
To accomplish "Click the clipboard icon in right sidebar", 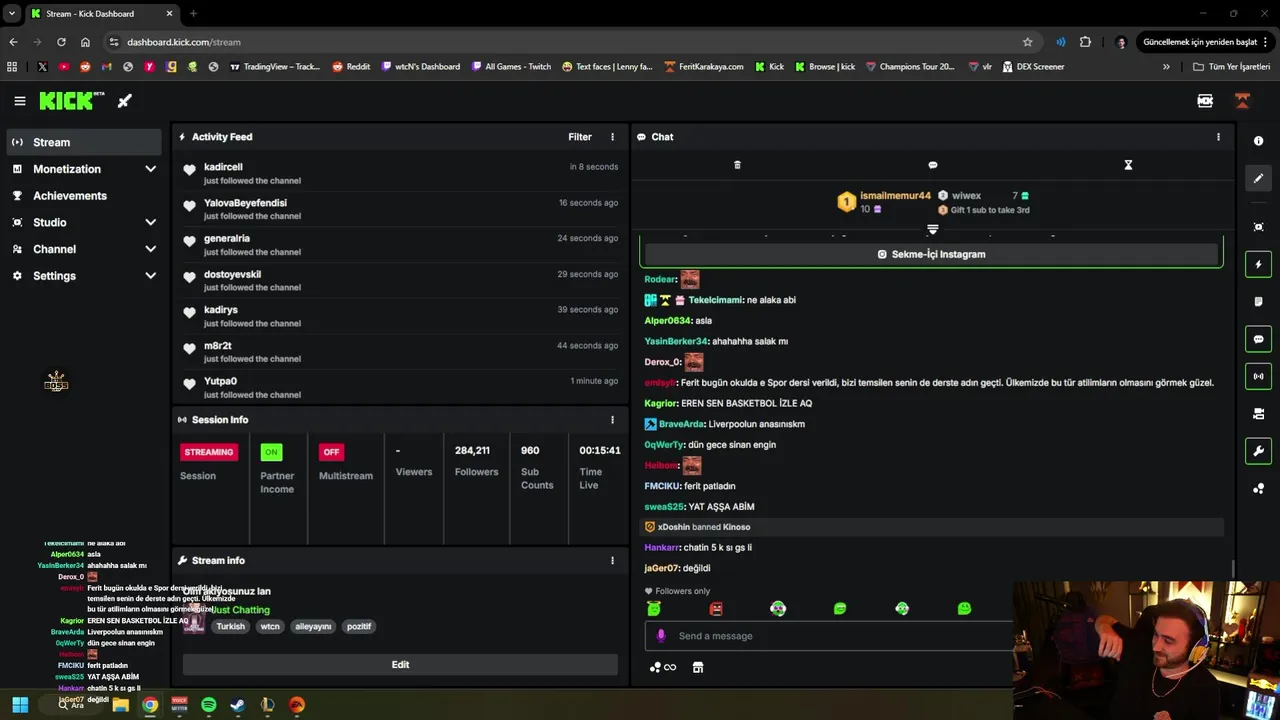I will pos(1259,302).
